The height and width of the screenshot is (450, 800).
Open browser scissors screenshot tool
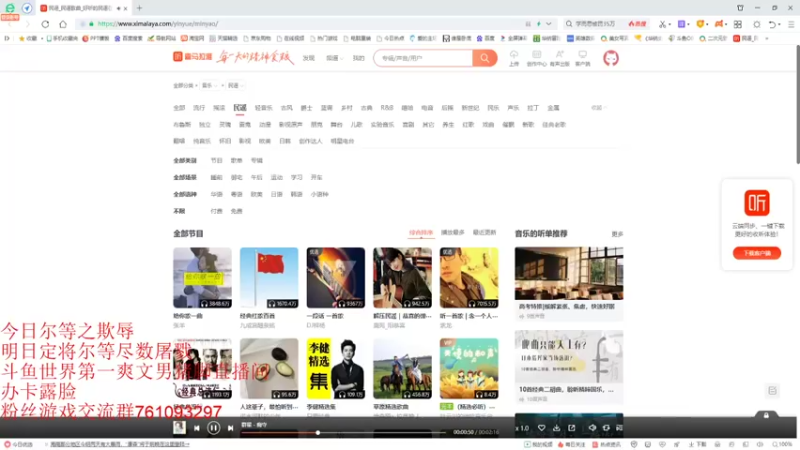point(662,24)
